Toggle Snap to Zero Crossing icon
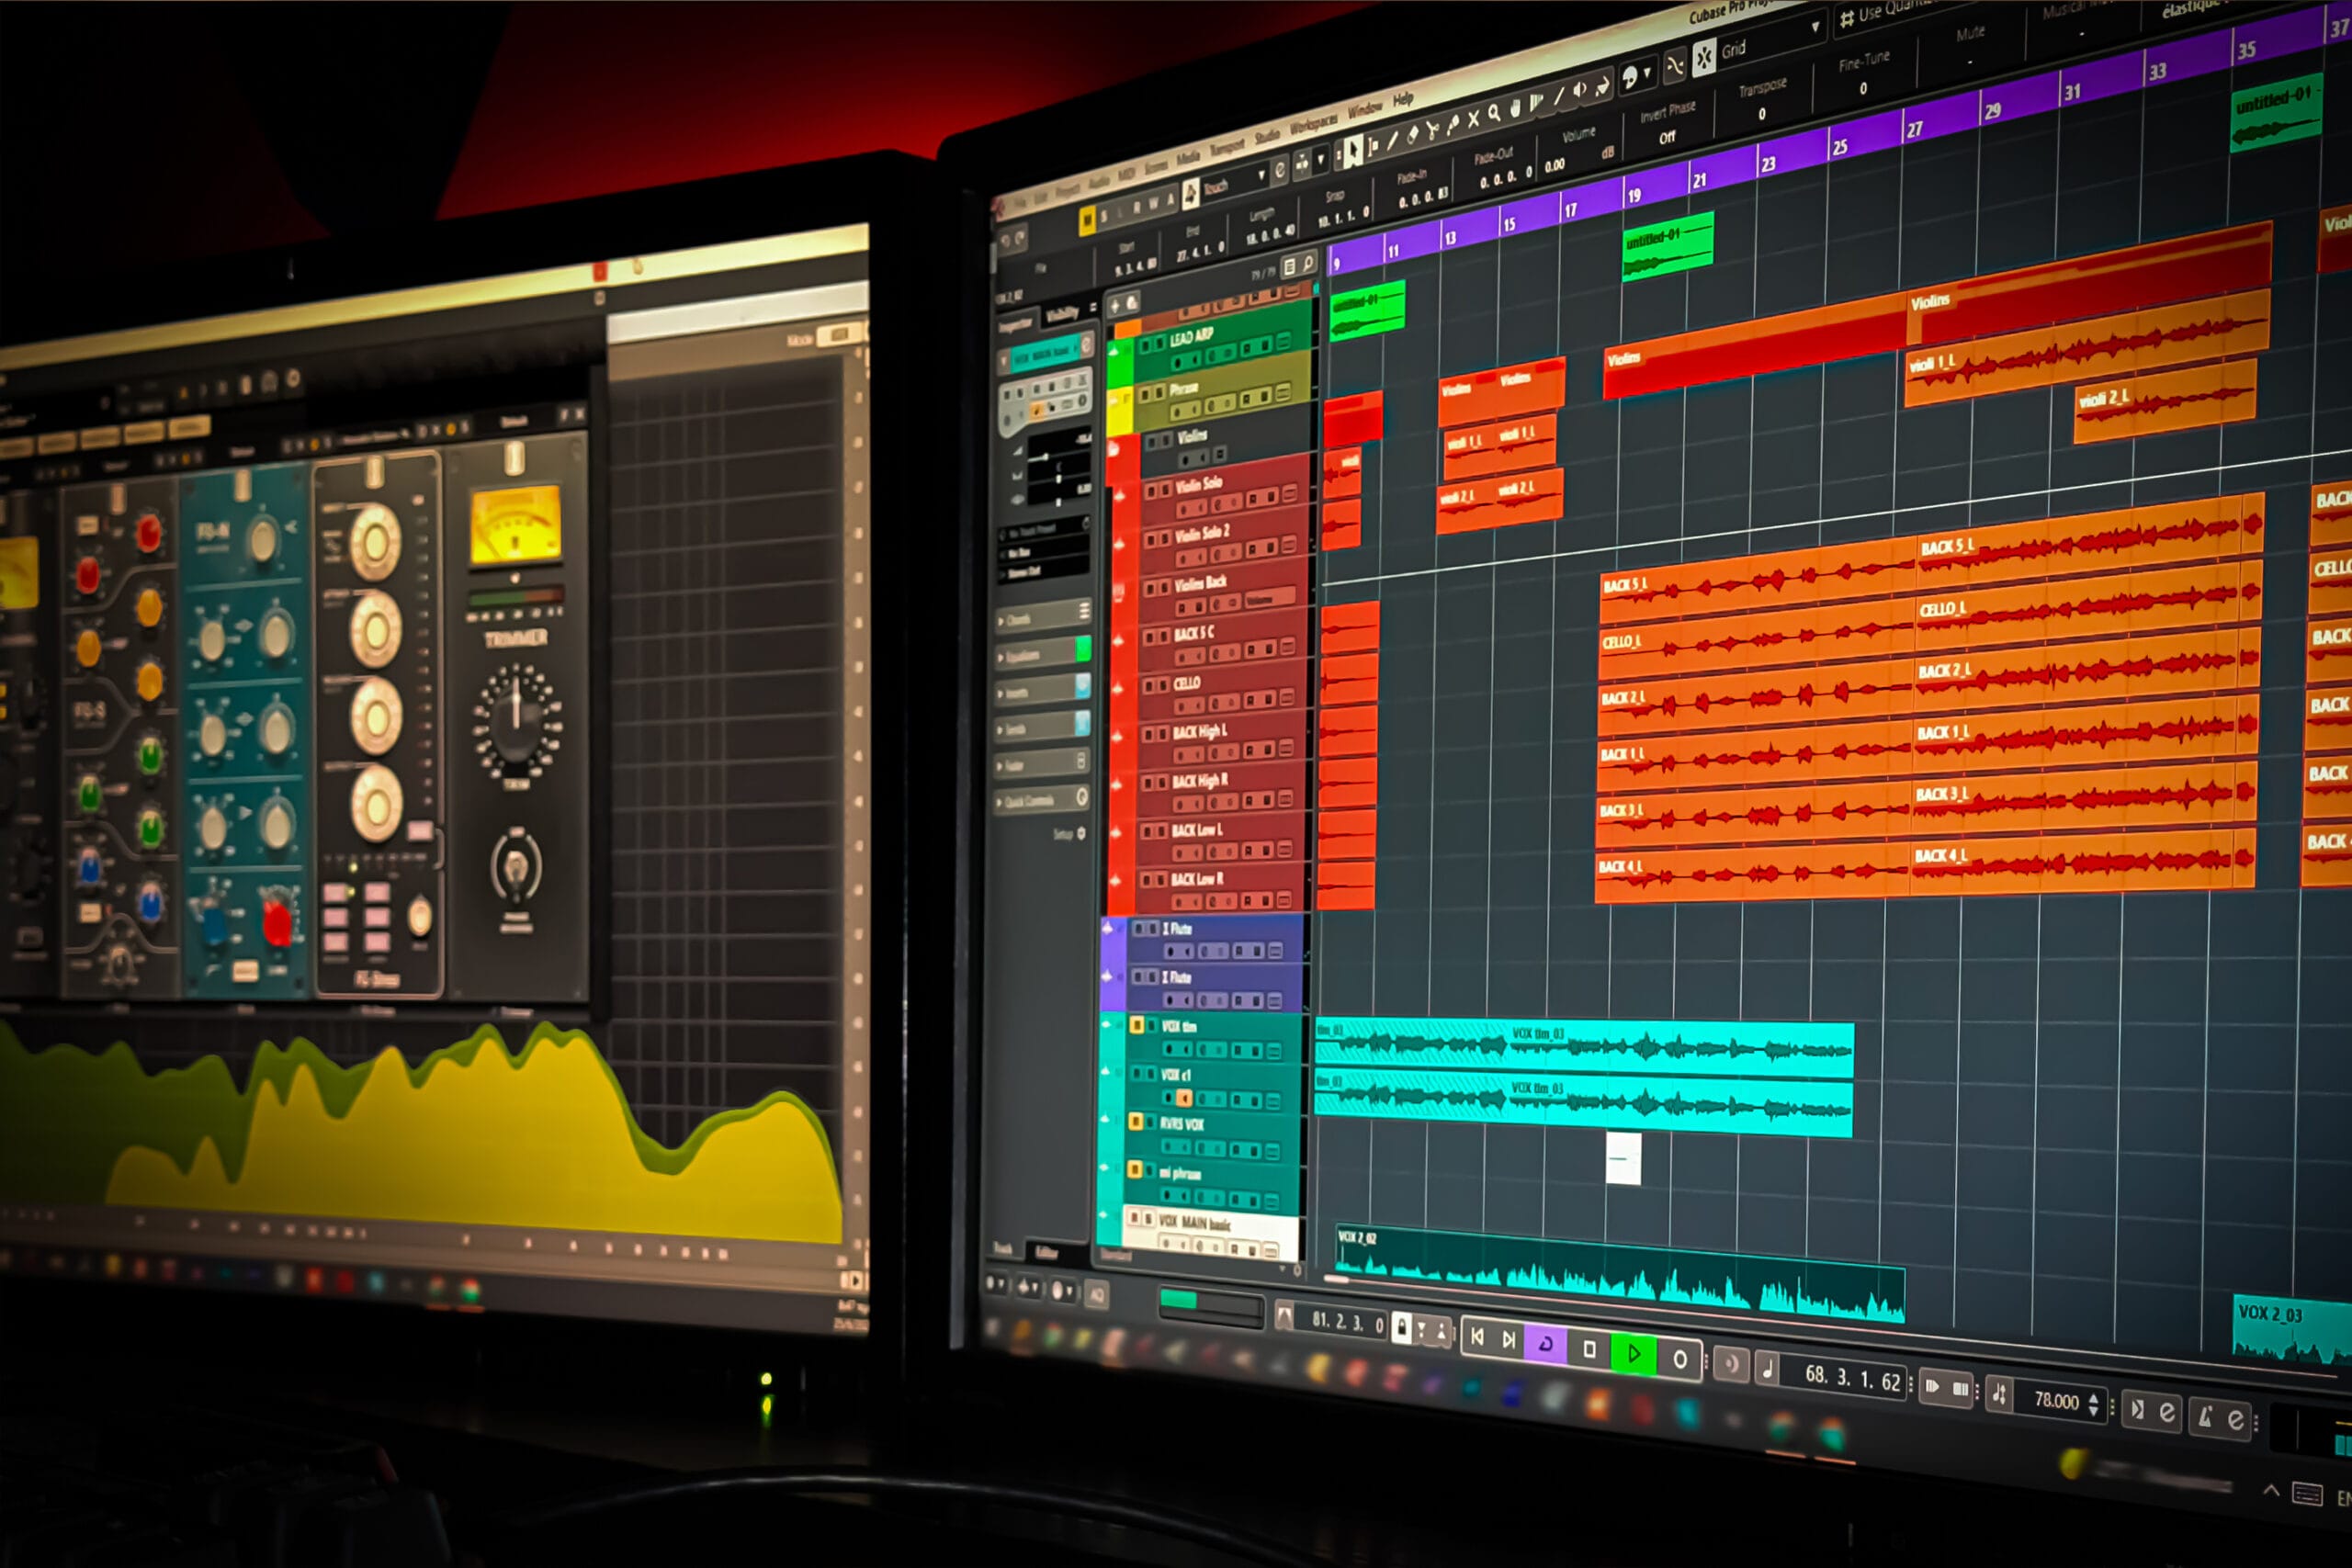 coord(1674,66)
